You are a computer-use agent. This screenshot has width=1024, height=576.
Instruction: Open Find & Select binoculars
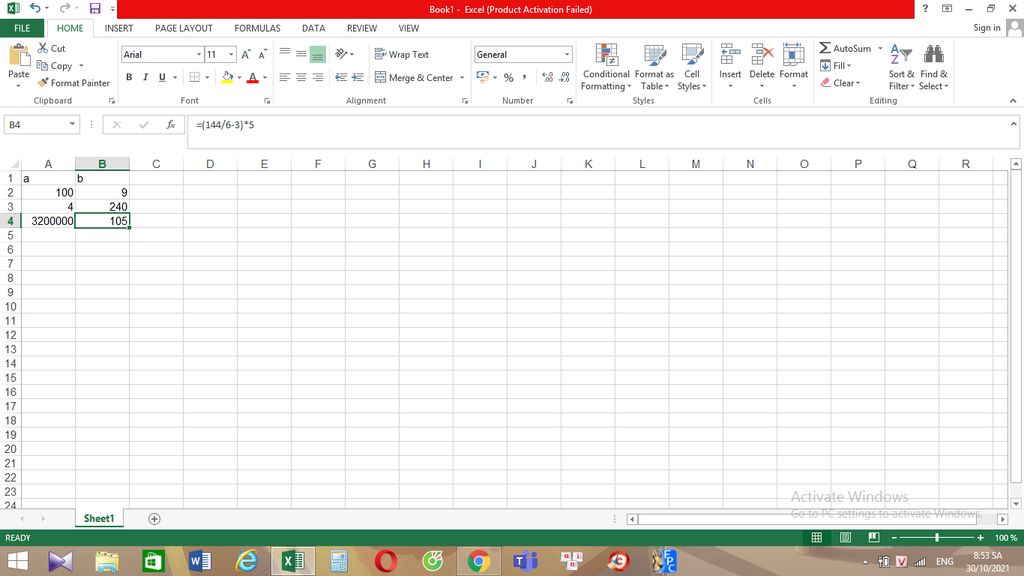point(934,67)
